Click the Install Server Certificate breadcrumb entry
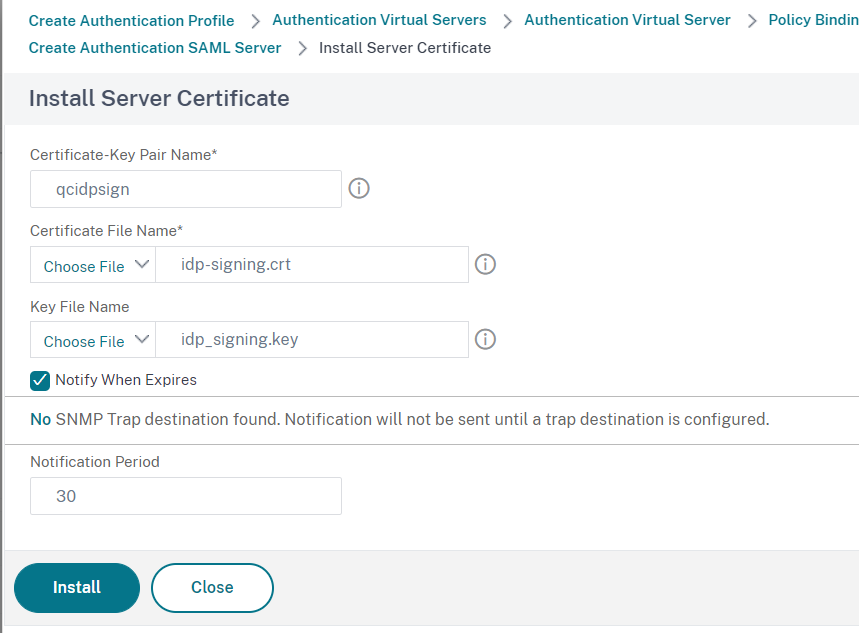Image resolution: width=859 pixels, height=633 pixels. 404,47
